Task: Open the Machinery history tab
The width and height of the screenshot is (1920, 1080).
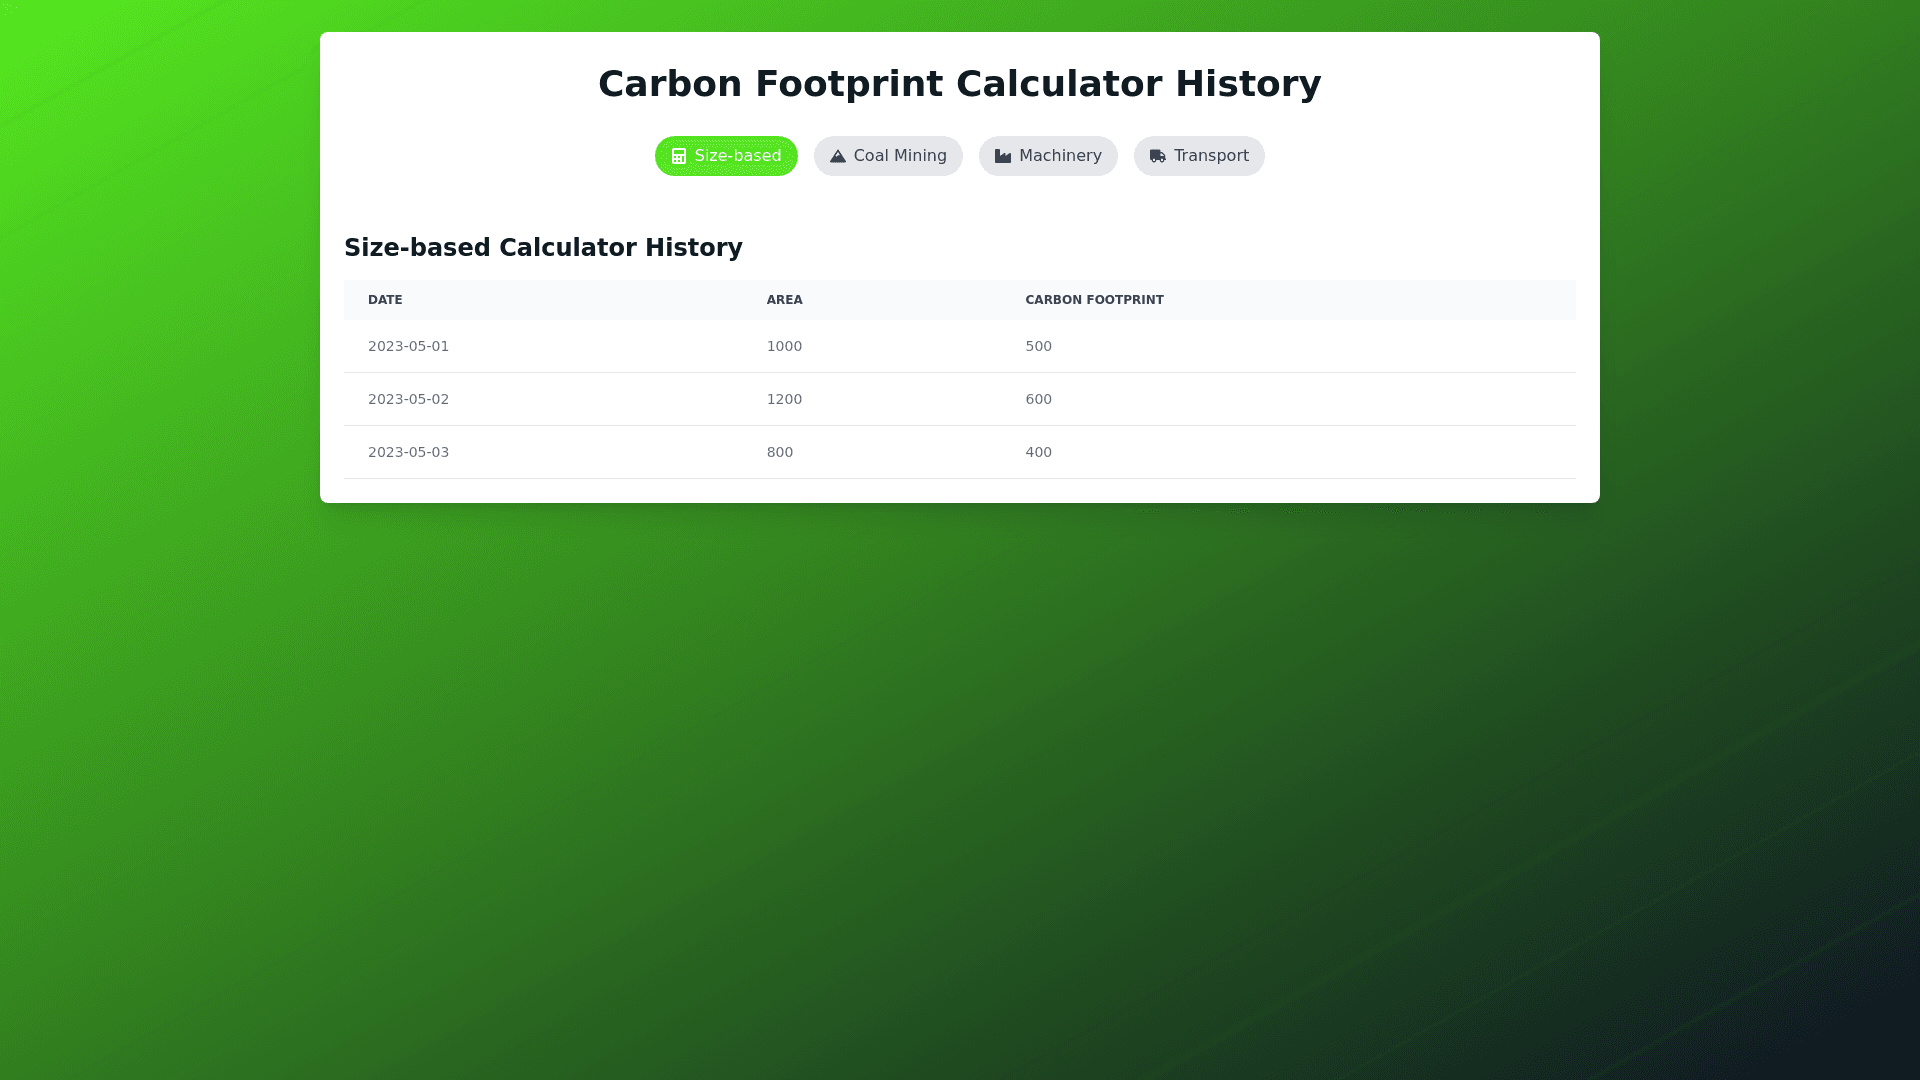Action: click(1048, 156)
